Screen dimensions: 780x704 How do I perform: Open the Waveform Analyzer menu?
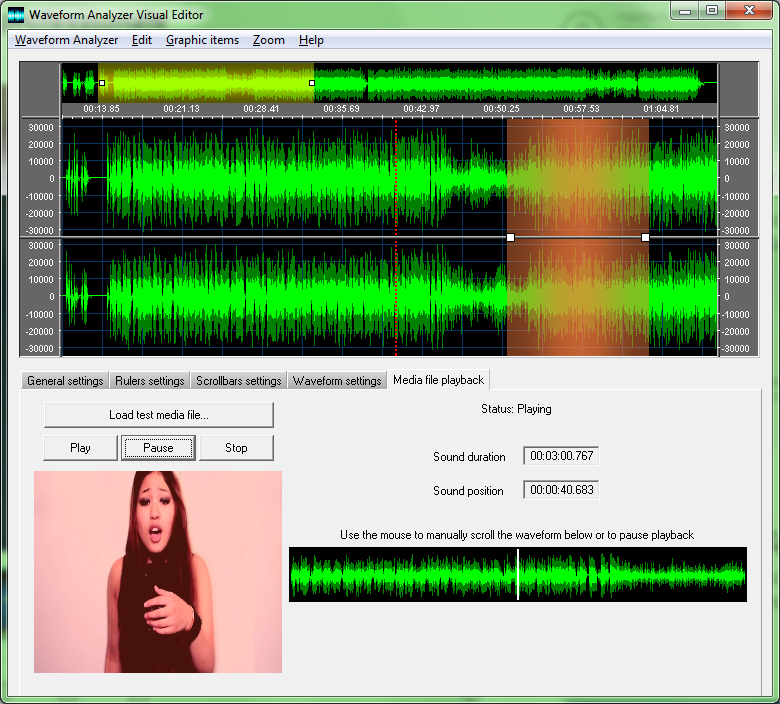pyautogui.click(x=66, y=40)
